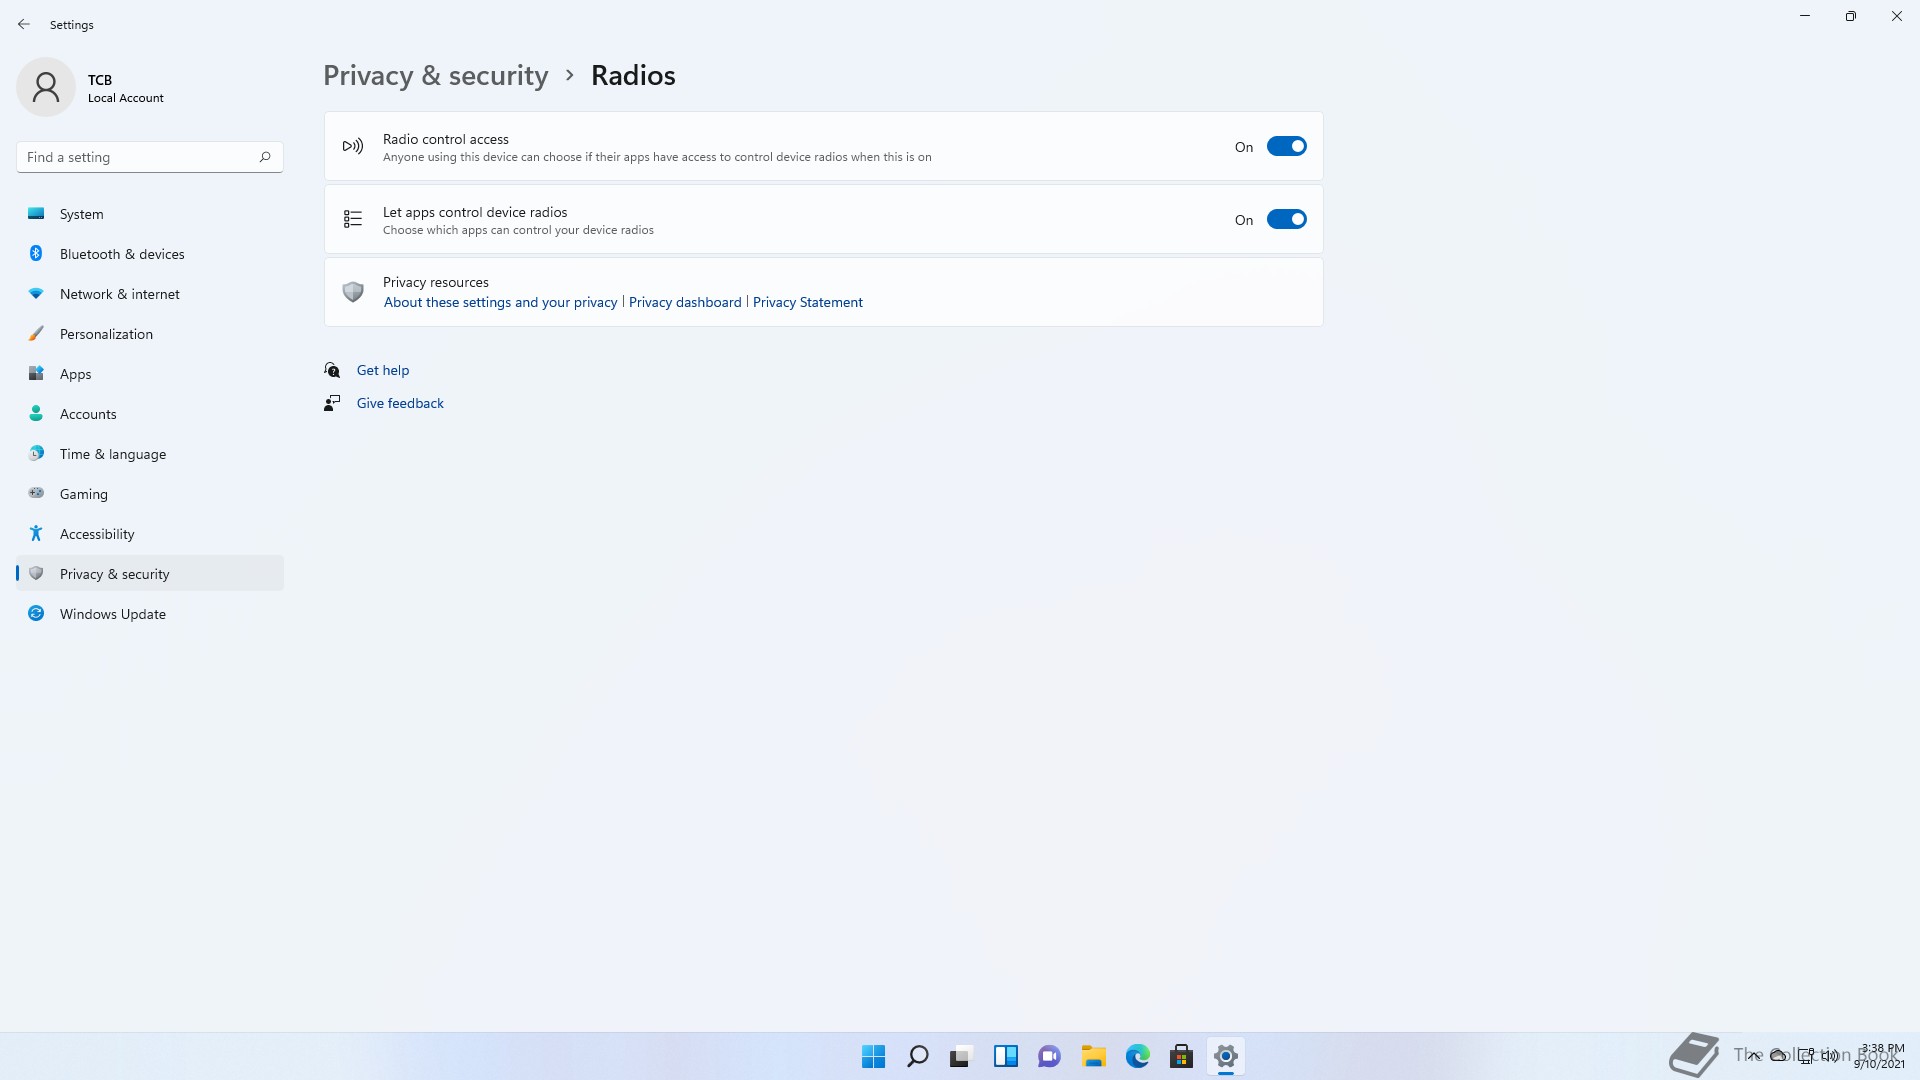Image resolution: width=1920 pixels, height=1080 pixels.
Task: Open Microsoft Store from the taskbar
Action: [x=1181, y=1056]
